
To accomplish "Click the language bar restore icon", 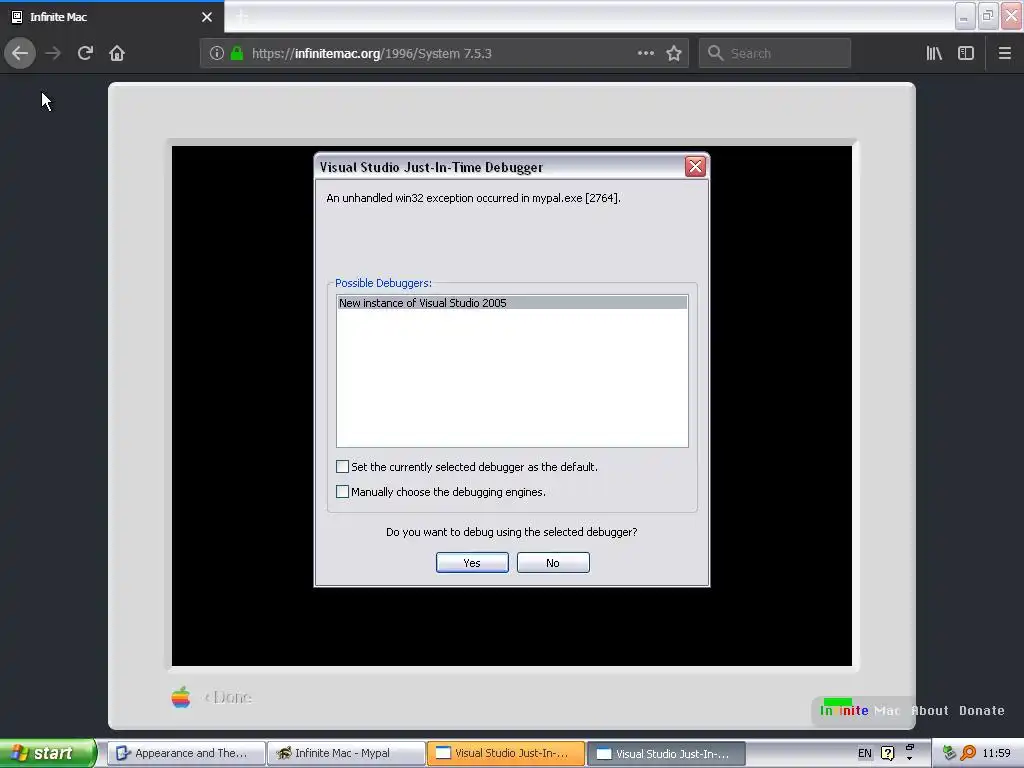I will [x=910, y=747].
